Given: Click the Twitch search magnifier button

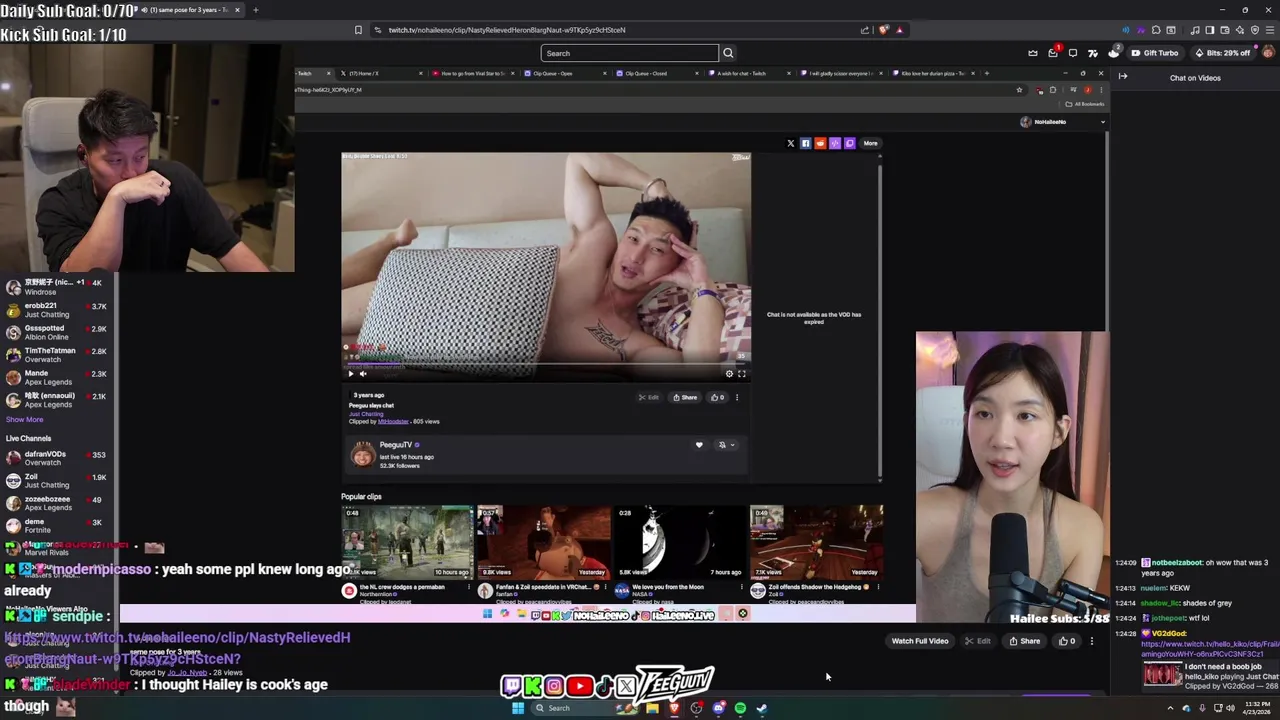Looking at the screenshot, I should point(728,53).
